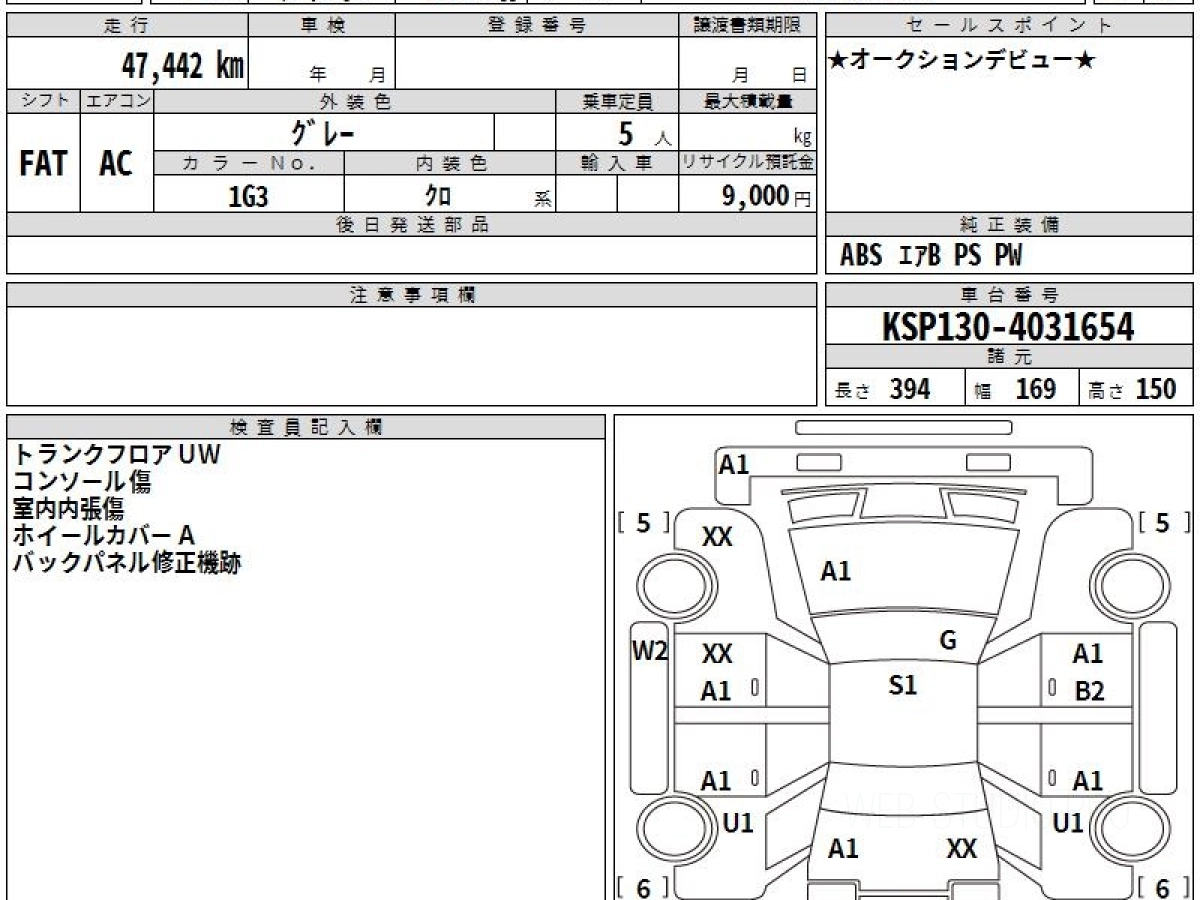Click the seating capacity value 5 人

(644, 133)
